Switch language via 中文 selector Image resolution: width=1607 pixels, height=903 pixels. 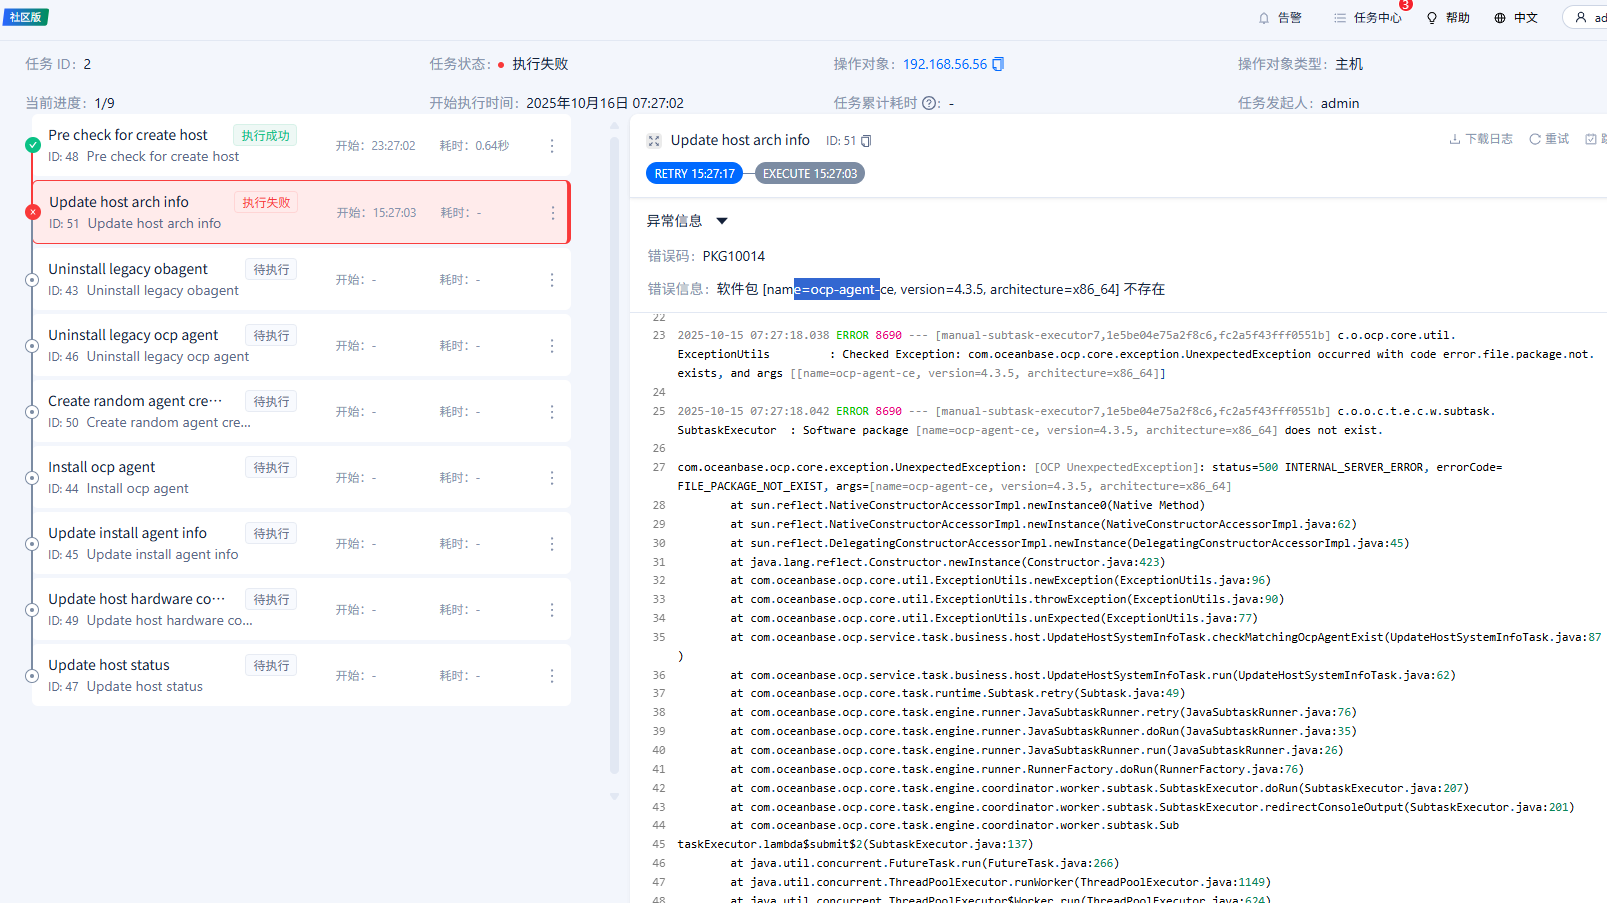(1515, 18)
